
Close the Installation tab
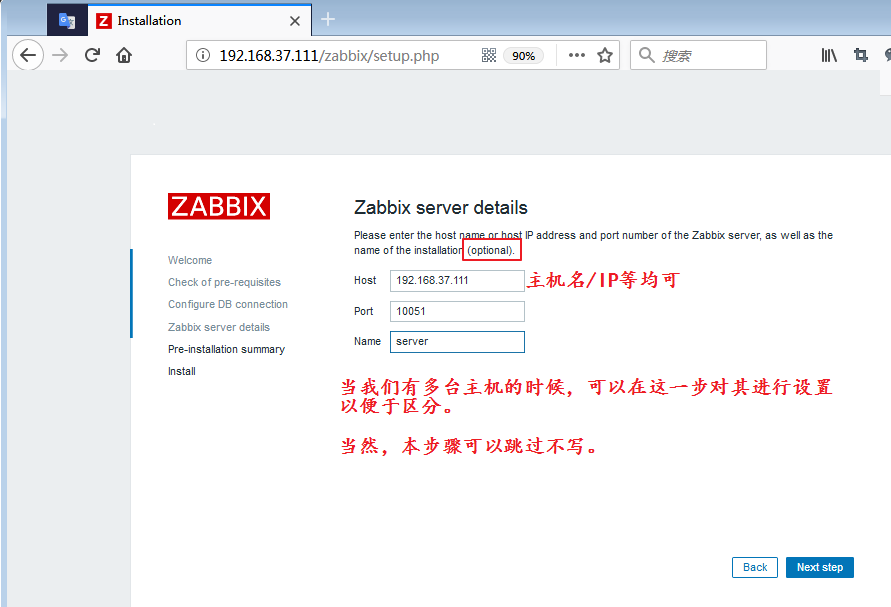(293, 20)
